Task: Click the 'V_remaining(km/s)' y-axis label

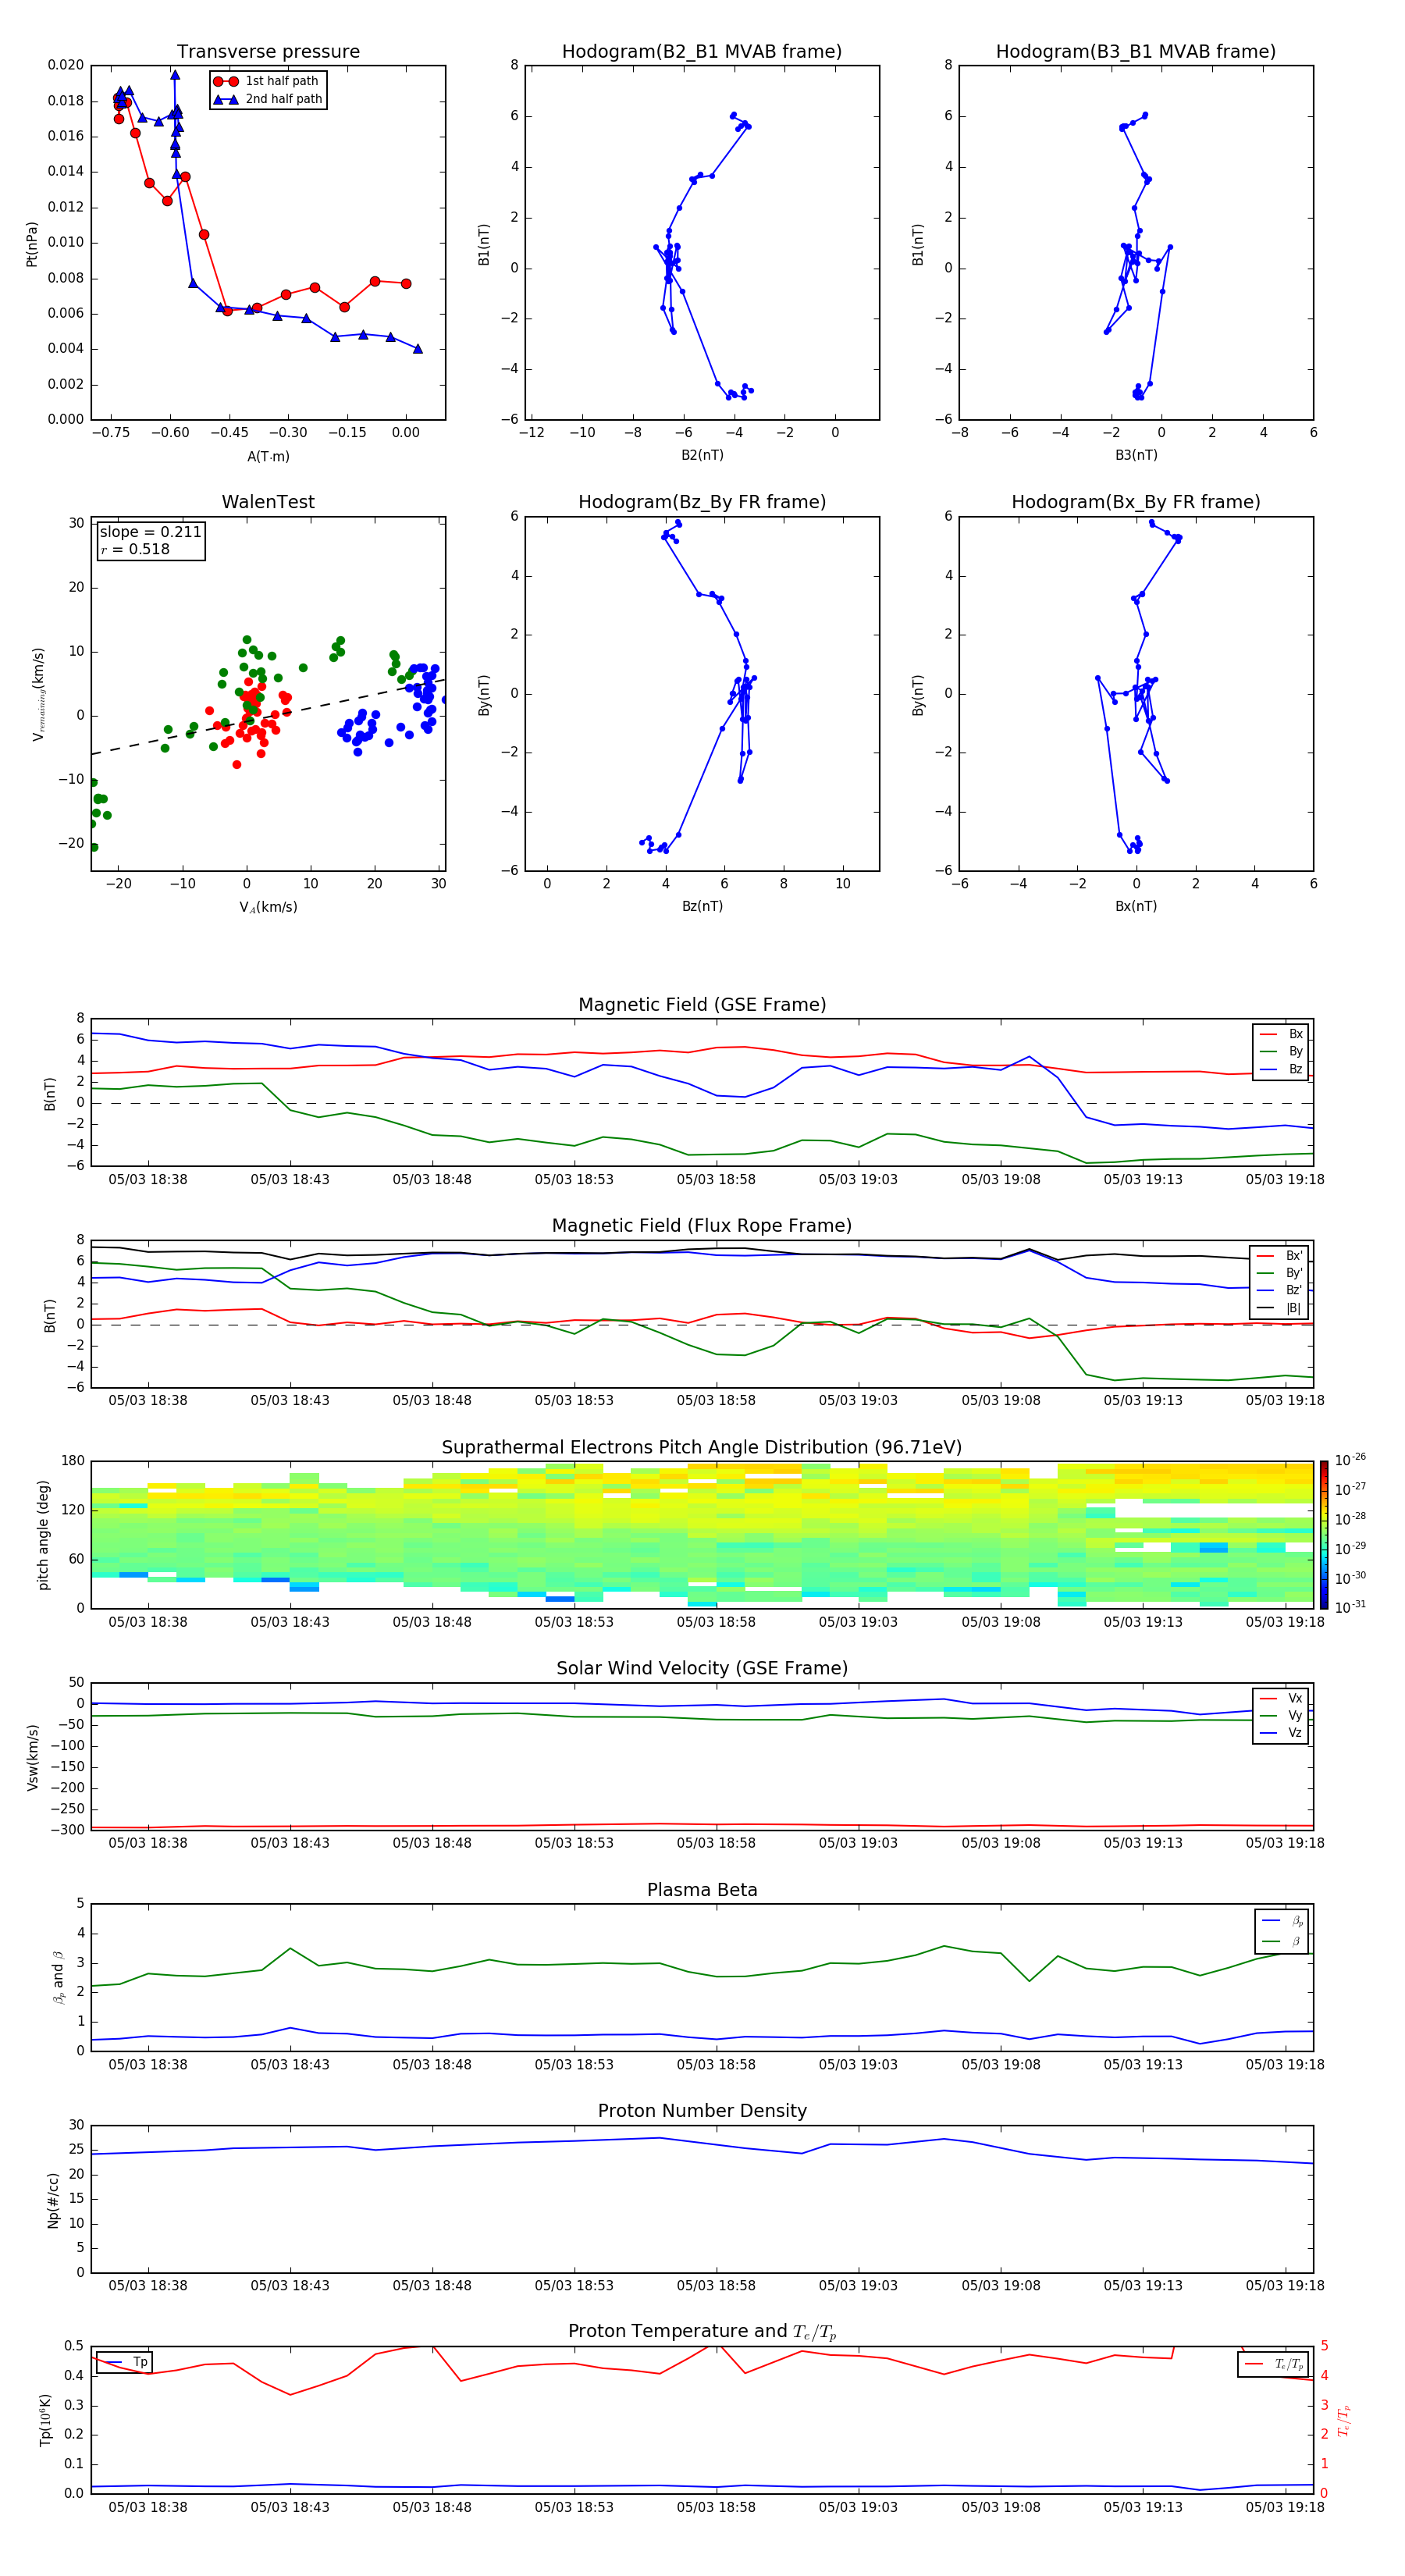Action: [x=39, y=694]
